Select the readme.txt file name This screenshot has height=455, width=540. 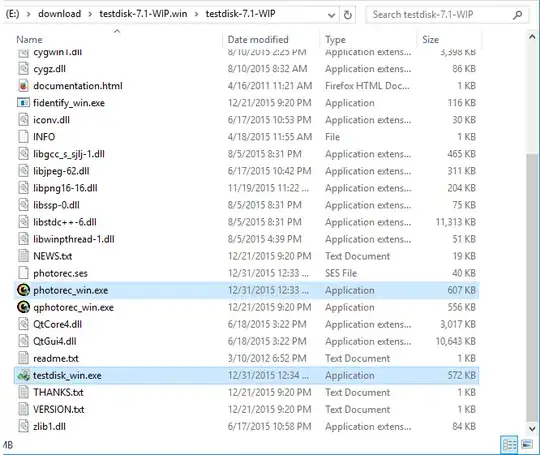point(56,359)
